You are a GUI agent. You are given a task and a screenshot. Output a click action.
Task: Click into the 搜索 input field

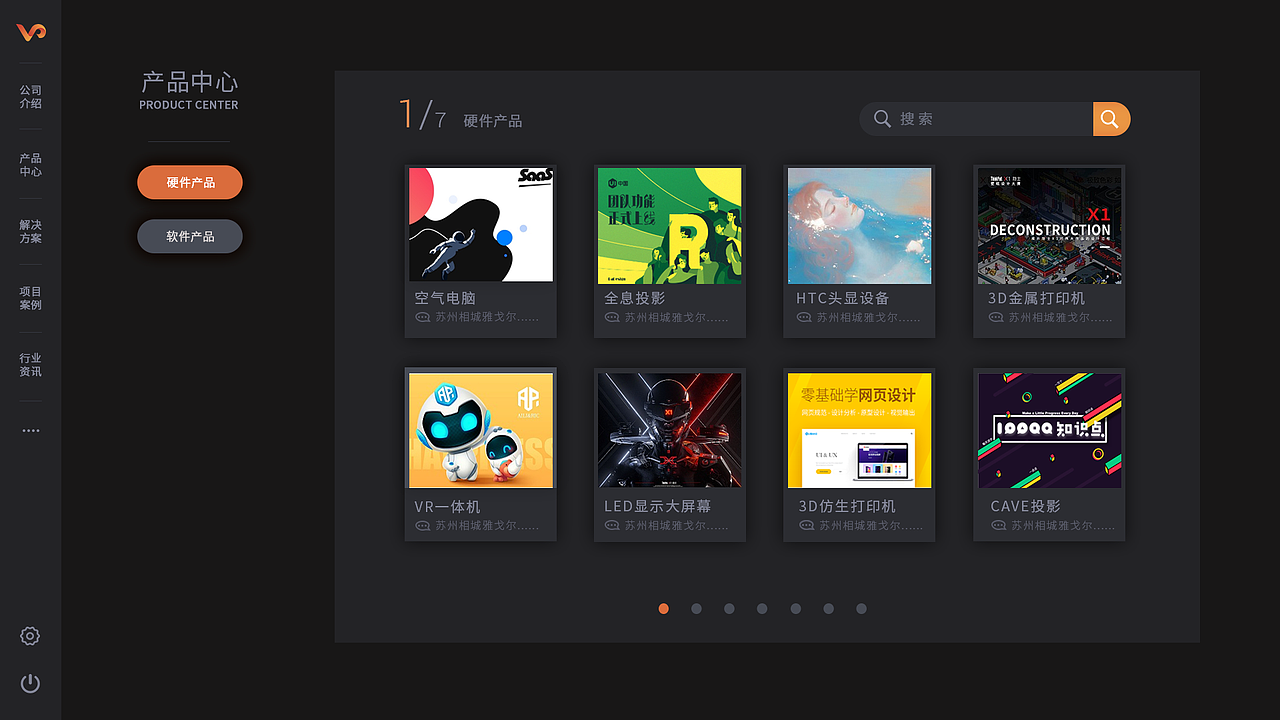pos(976,119)
